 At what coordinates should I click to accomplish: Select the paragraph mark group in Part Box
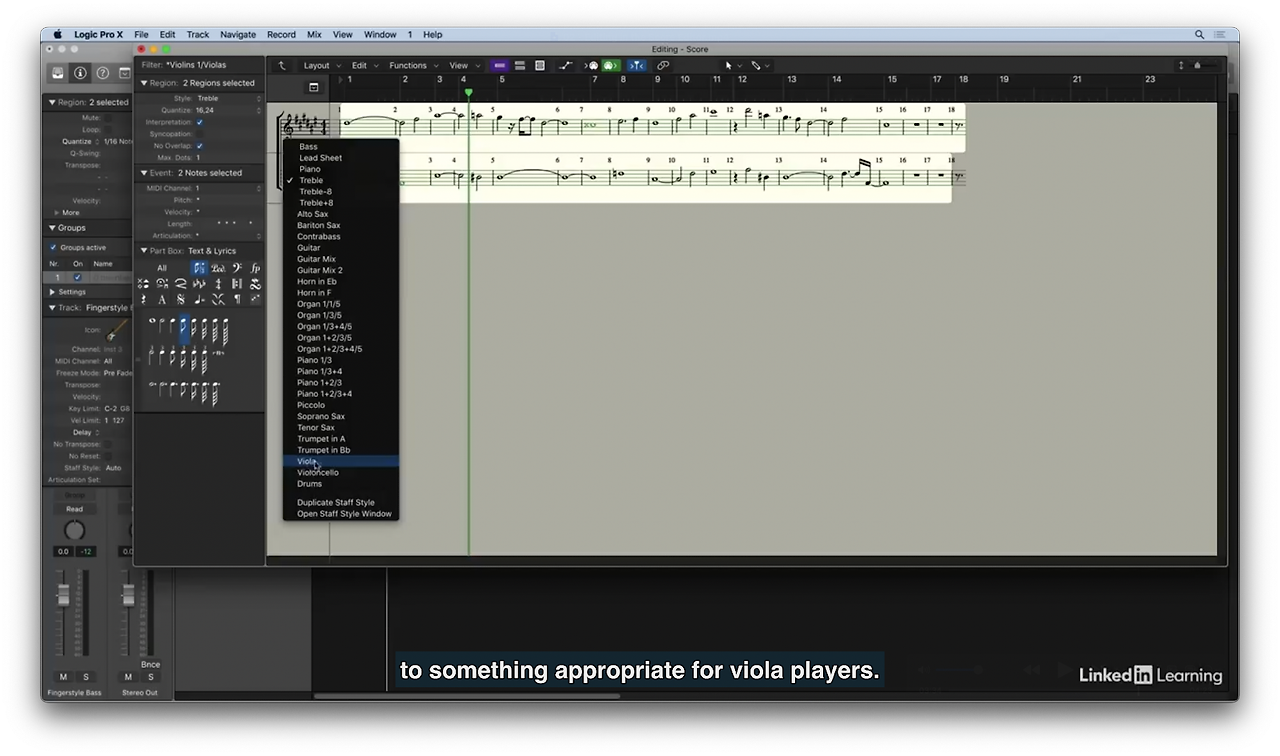[x=237, y=299]
